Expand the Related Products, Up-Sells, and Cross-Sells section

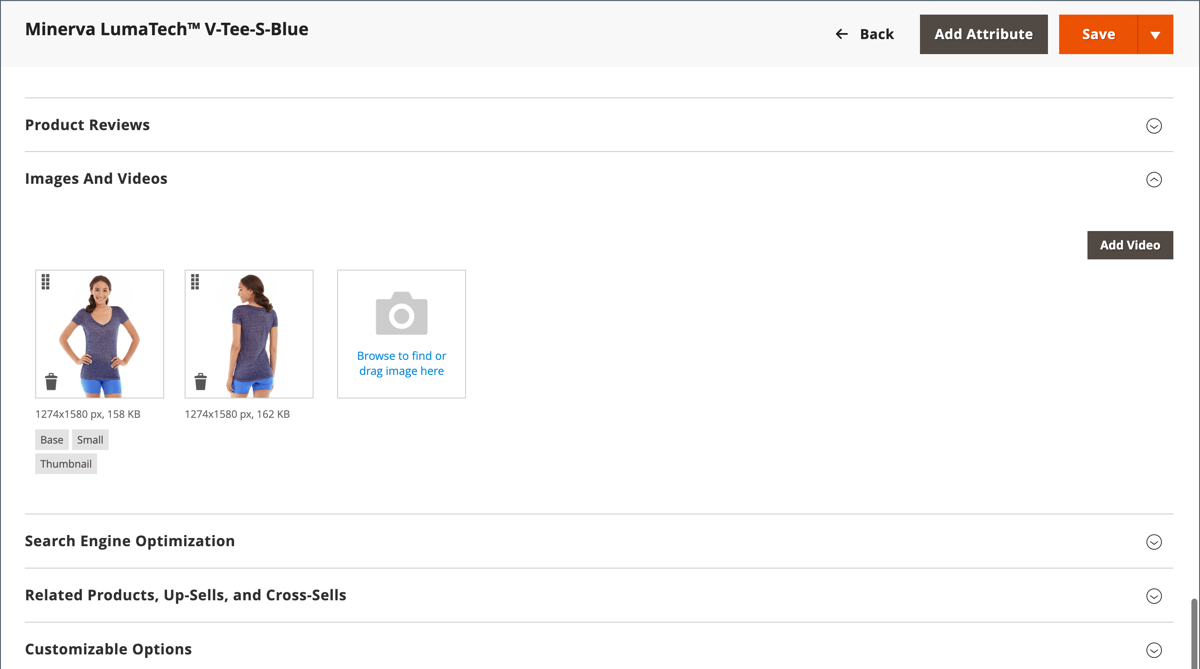[x=1154, y=595]
